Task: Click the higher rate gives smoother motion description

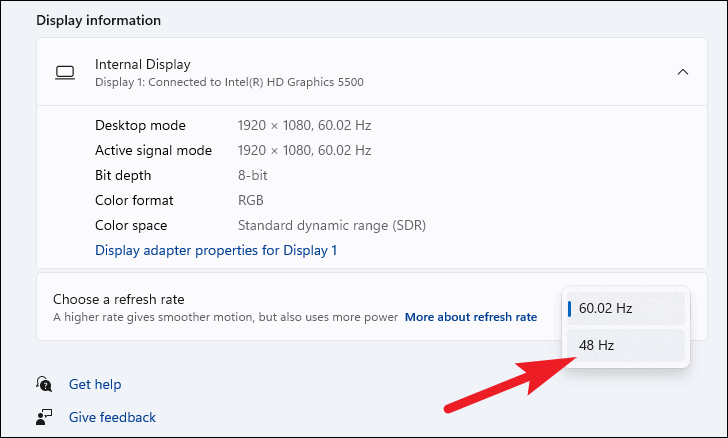Action: tap(225, 317)
